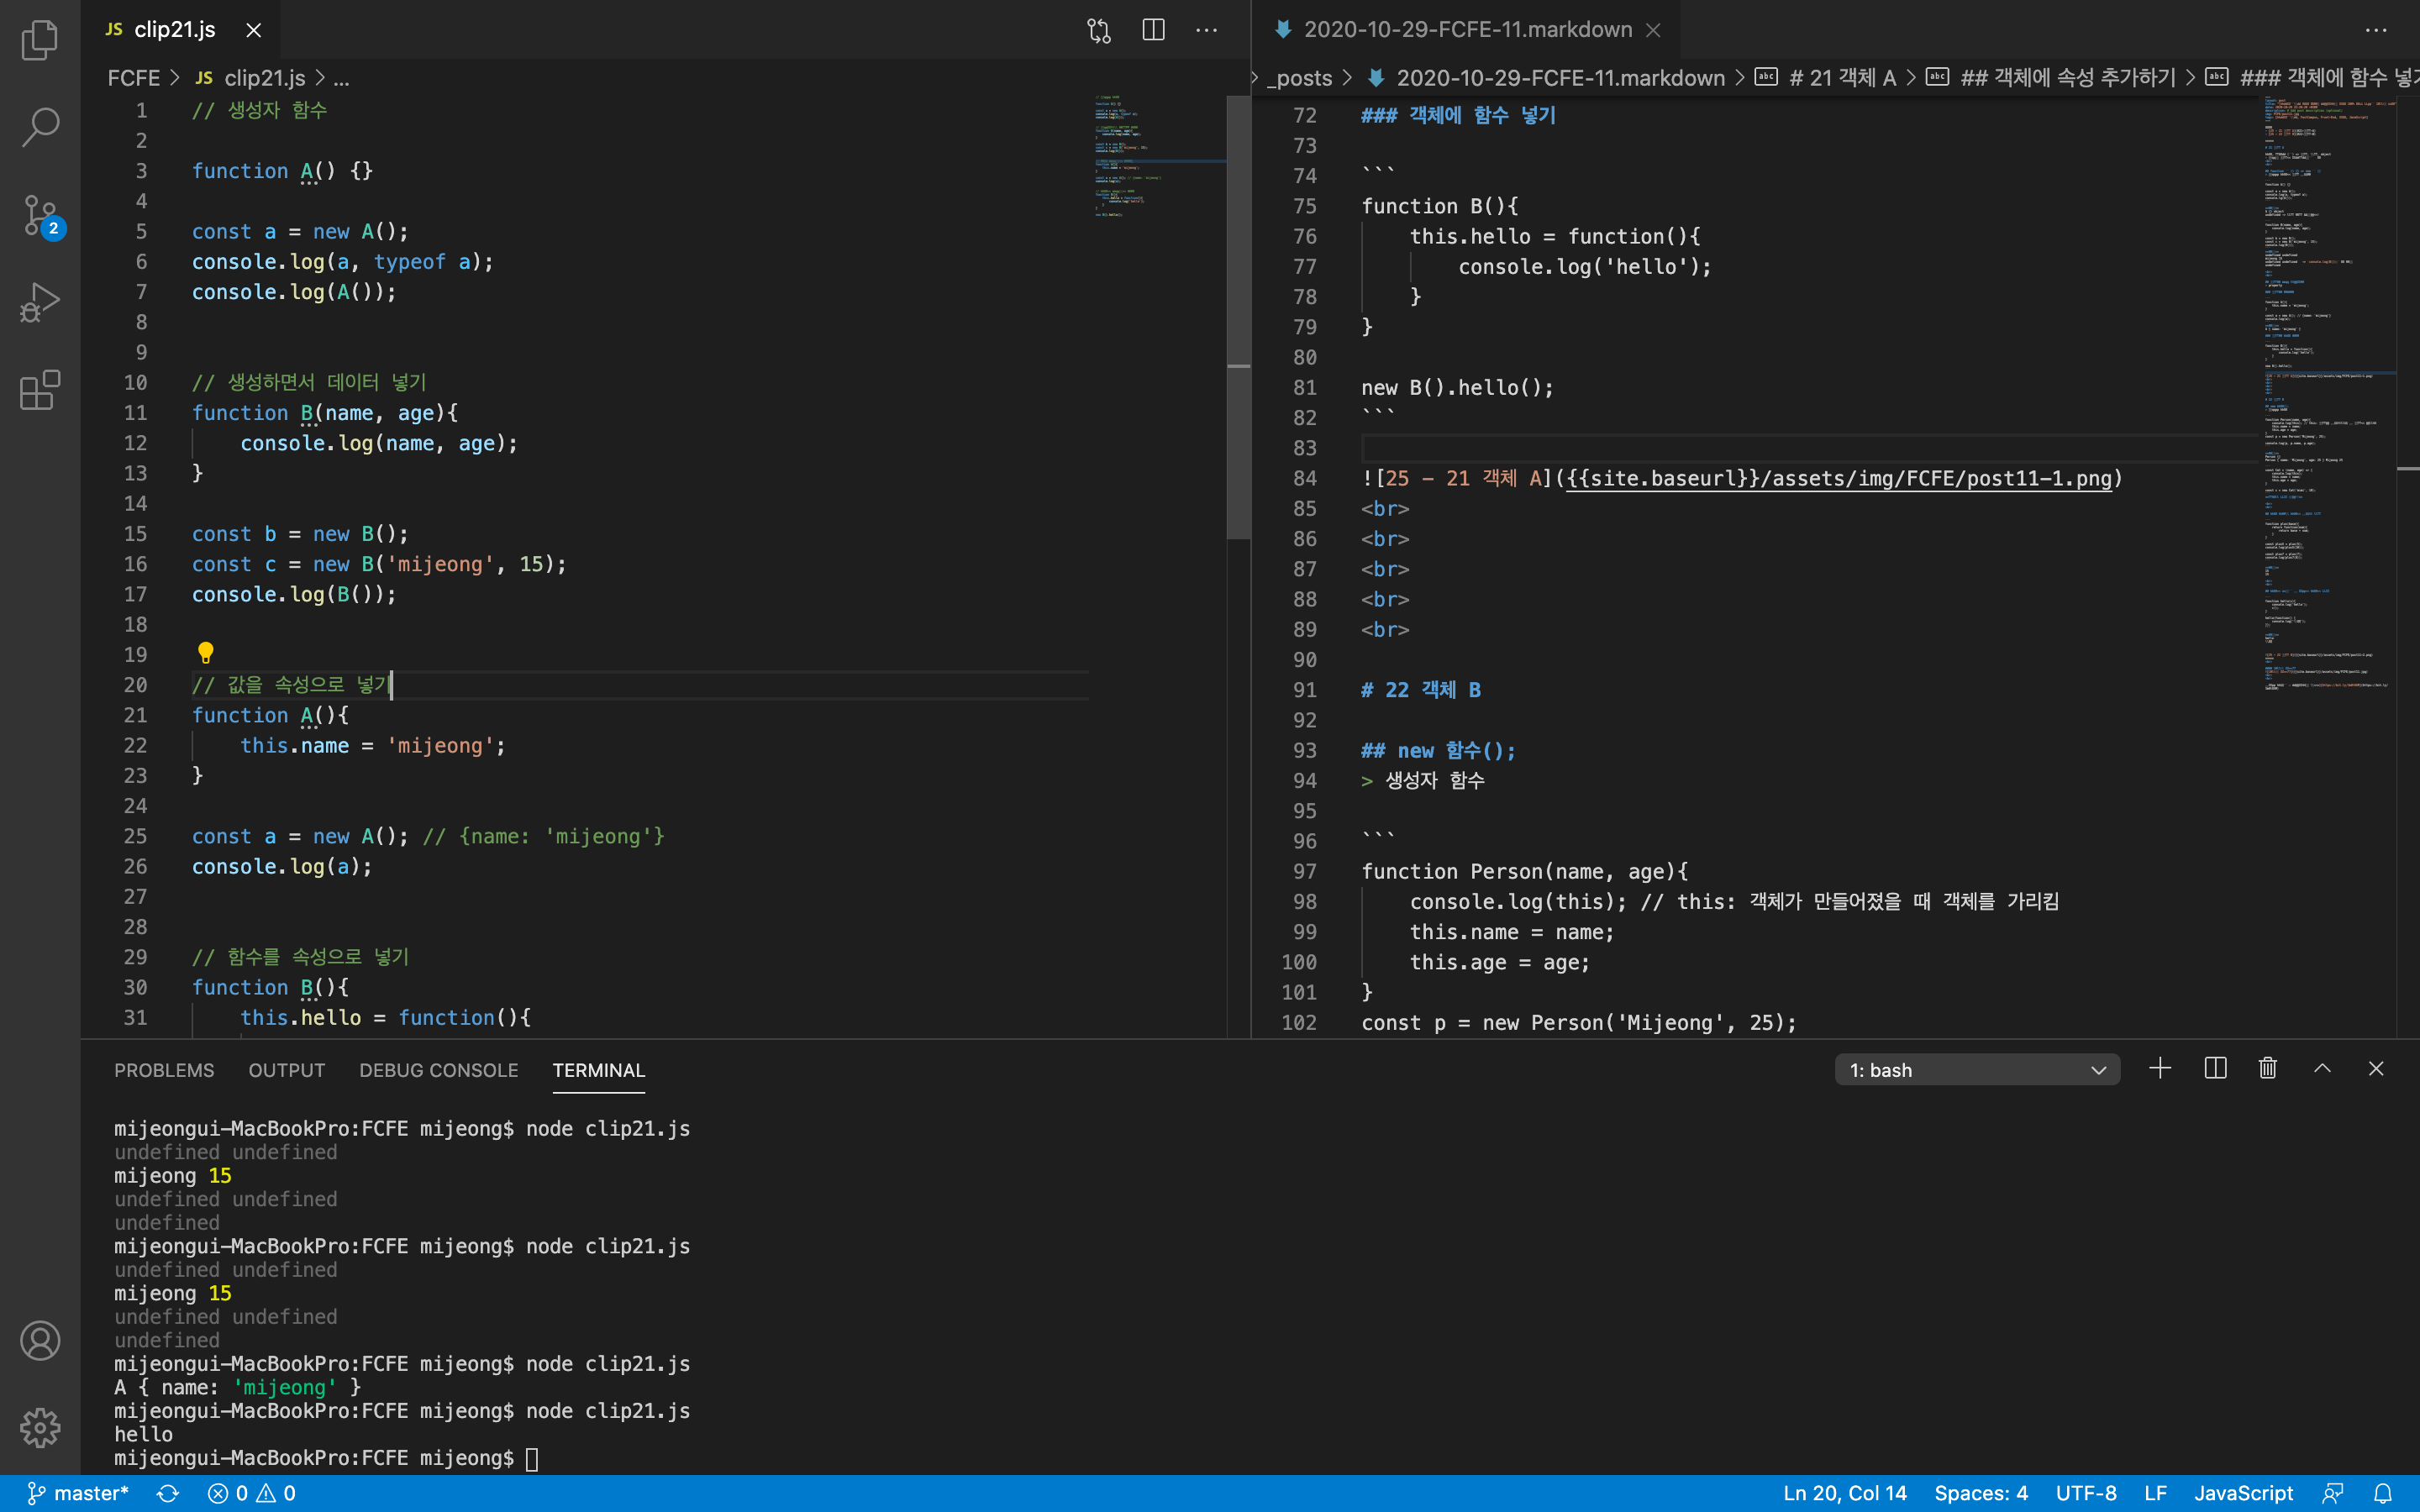This screenshot has height=1512, width=2420.
Task: Click 2020-10-29-FCFE-11.markdown breadcrumb item
Action: pyautogui.click(x=1545, y=77)
